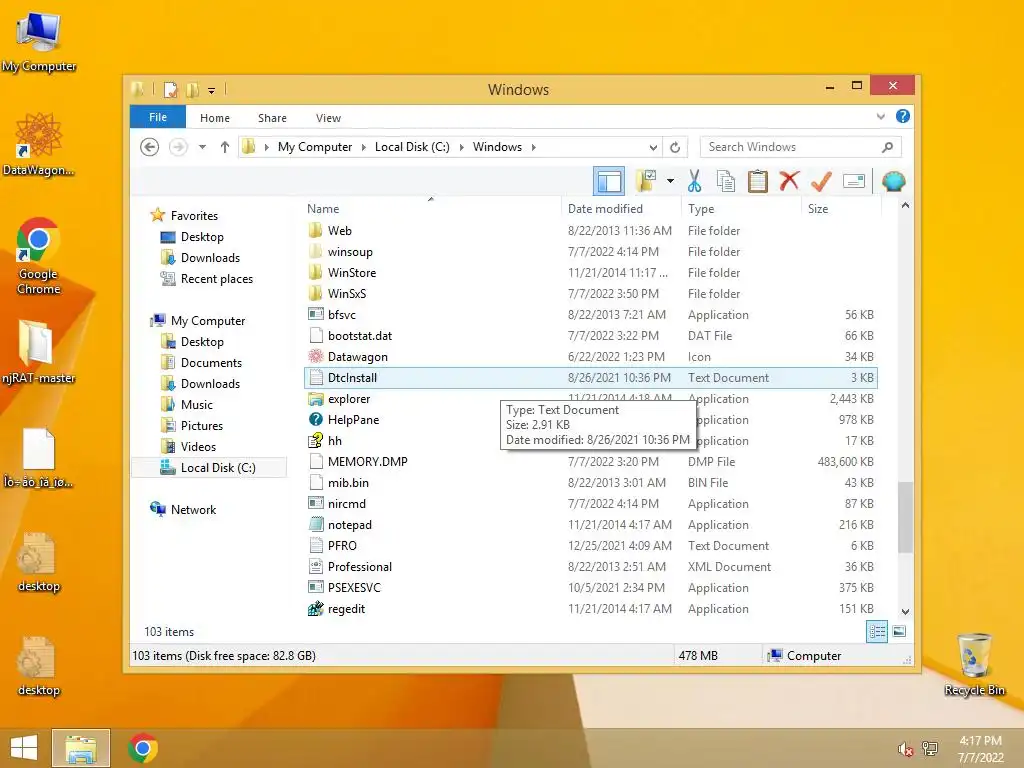Open Recycle Bin desktop icon
The width and height of the screenshot is (1024, 768).
pyautogui.click(x=974, y=664)
